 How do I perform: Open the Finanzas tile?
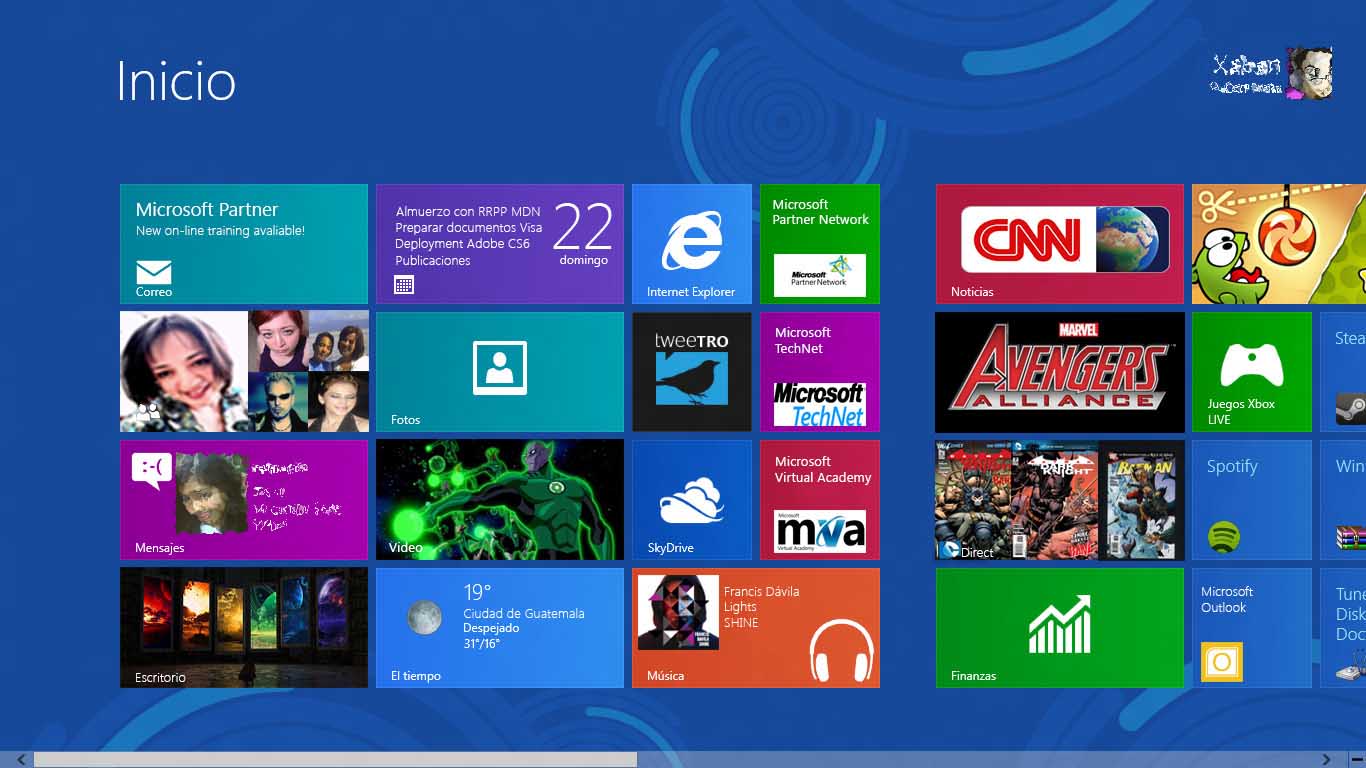pos(1060,628)
